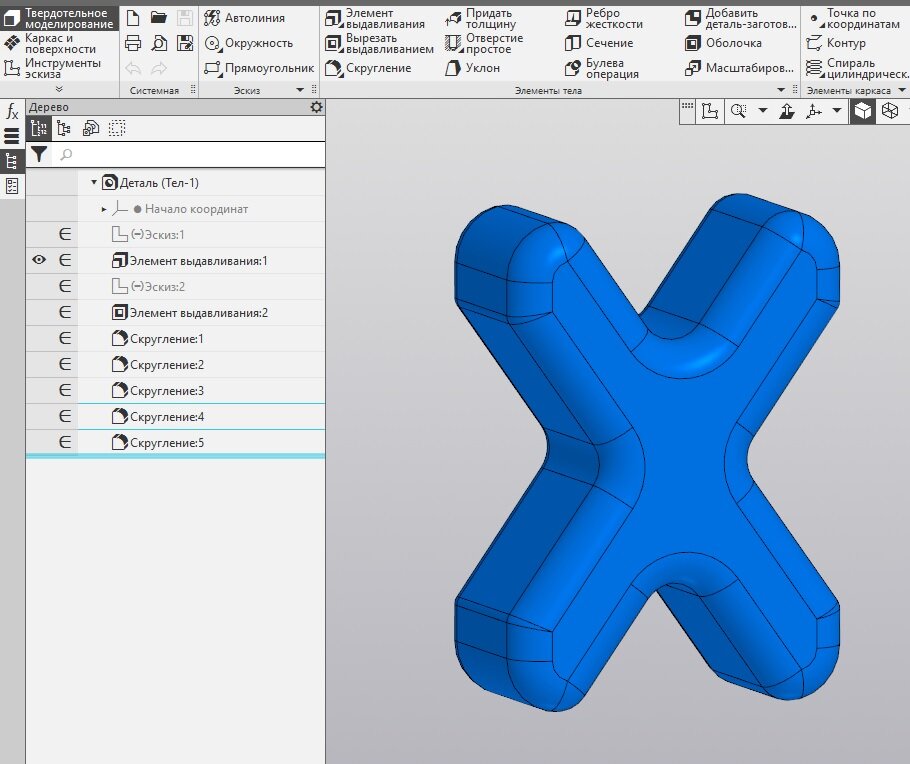Choose Булева операция command
910x764 pixels.
coord(602,69)
